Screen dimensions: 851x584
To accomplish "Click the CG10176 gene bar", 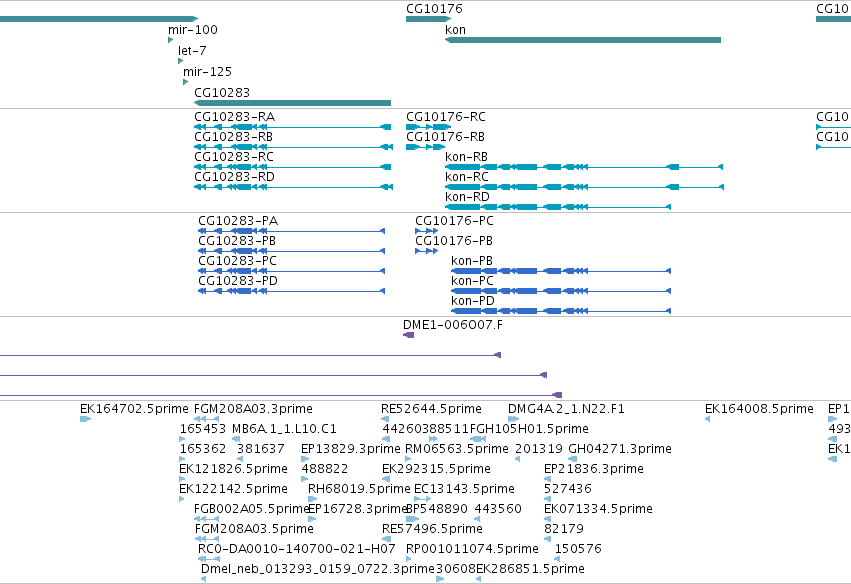I will [428, 19].
